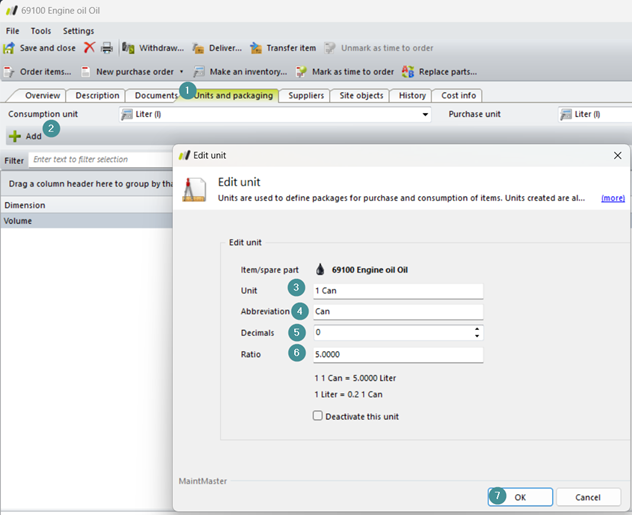Click the printer icon in toolbar
Screen dimensions: 632x515
click(x=106, y=48)
